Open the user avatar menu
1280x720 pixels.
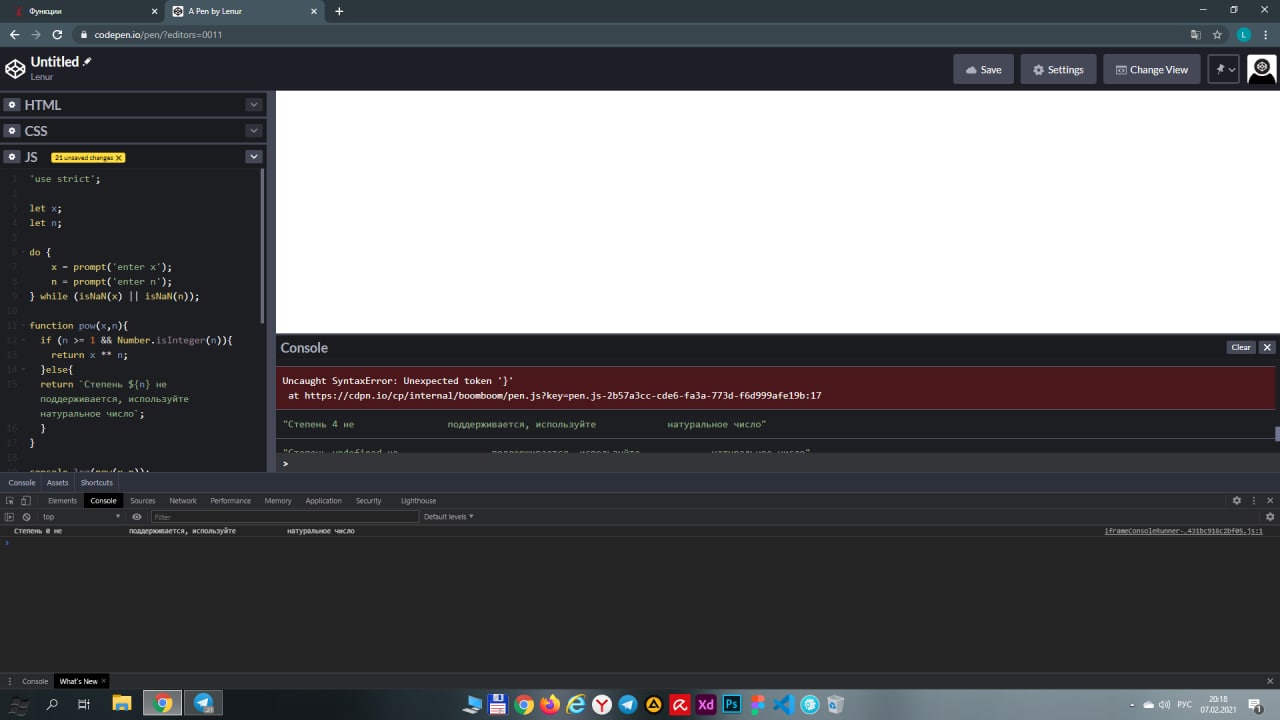(1262, 69)
